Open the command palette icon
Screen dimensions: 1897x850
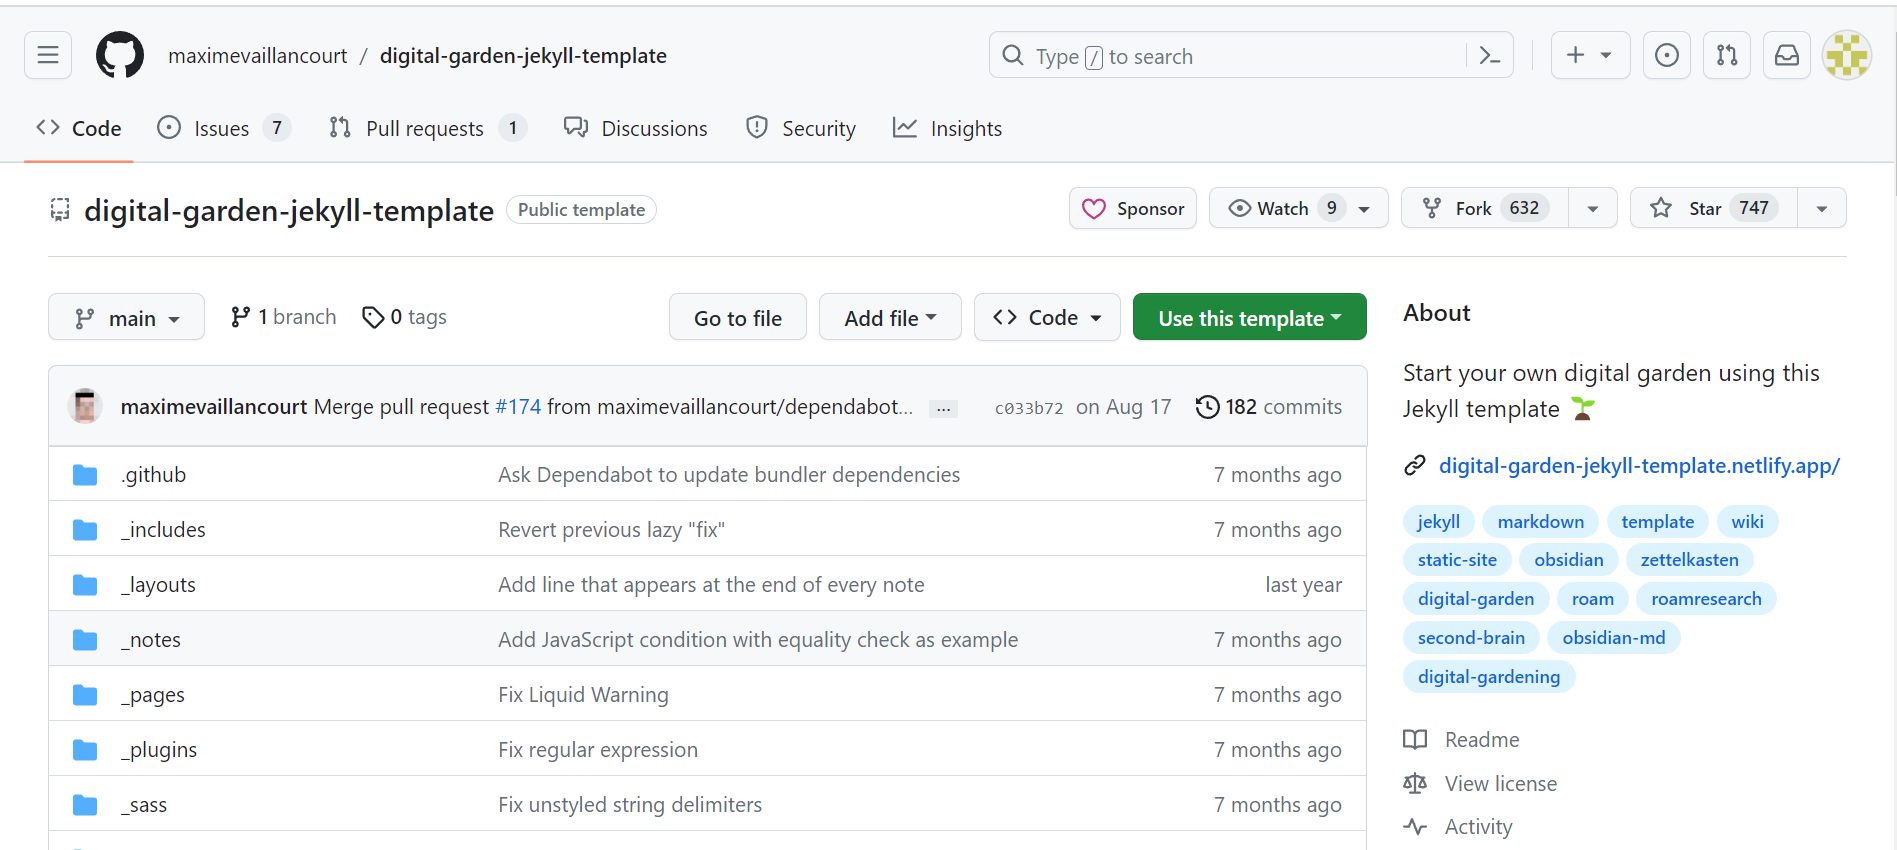(1489, 56)
